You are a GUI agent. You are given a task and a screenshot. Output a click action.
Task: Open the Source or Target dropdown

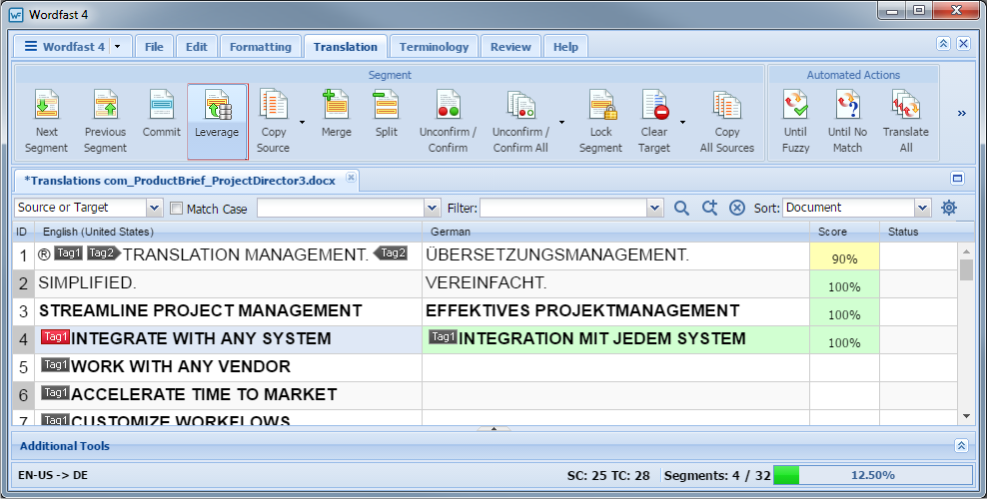click(x=154, y=208)
